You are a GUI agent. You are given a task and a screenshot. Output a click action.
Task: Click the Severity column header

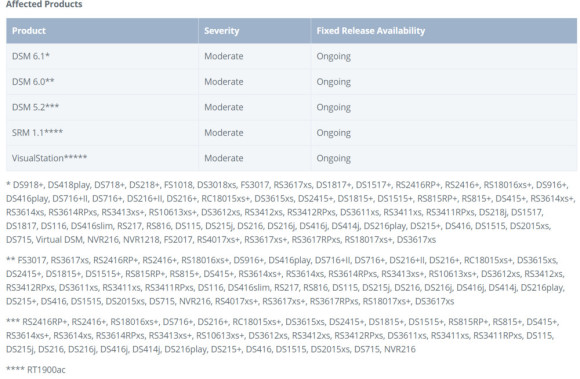point(222,31)
